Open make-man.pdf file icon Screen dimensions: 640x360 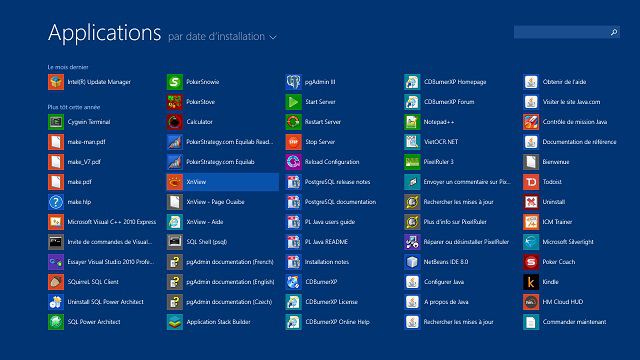(x=56, y=142)
